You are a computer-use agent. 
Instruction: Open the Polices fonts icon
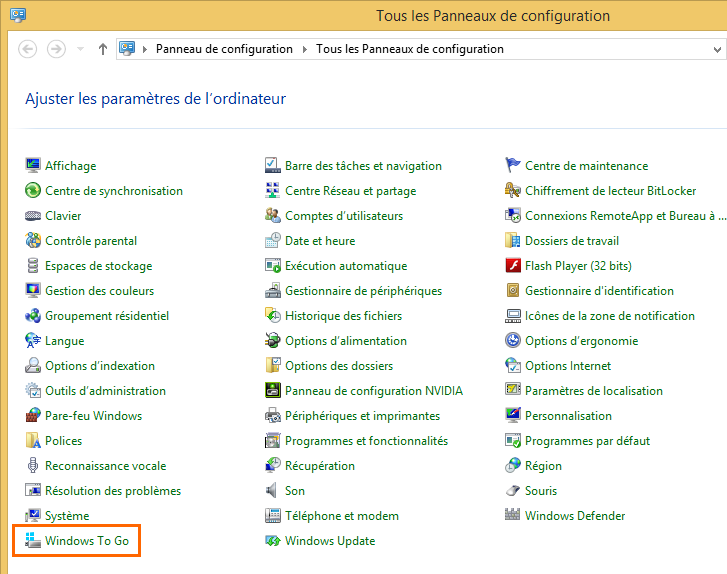tap(33, 440)
